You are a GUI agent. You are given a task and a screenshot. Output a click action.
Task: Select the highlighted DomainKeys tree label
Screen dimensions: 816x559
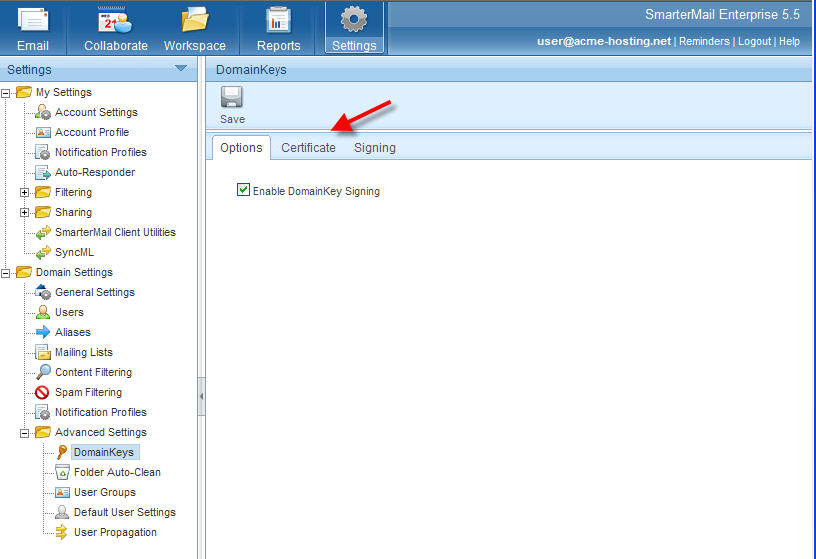pos(105,452)
